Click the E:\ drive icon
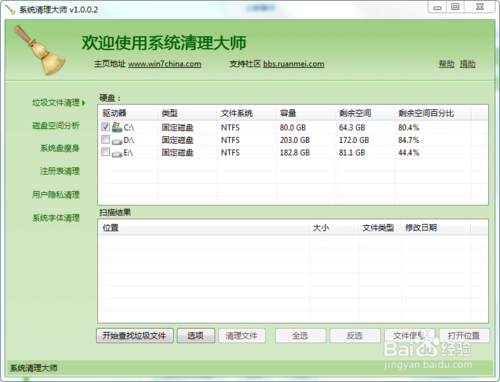 [117, 153]
